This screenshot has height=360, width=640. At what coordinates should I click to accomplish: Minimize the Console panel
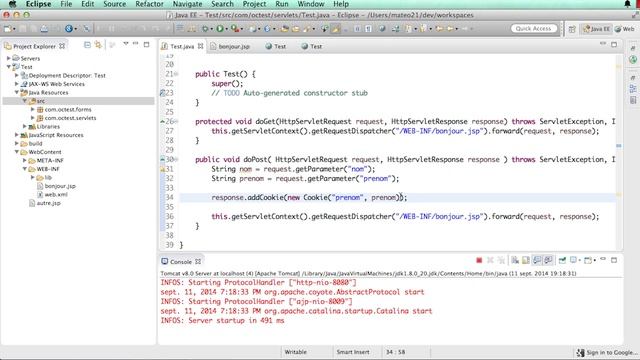pos(603,260)
